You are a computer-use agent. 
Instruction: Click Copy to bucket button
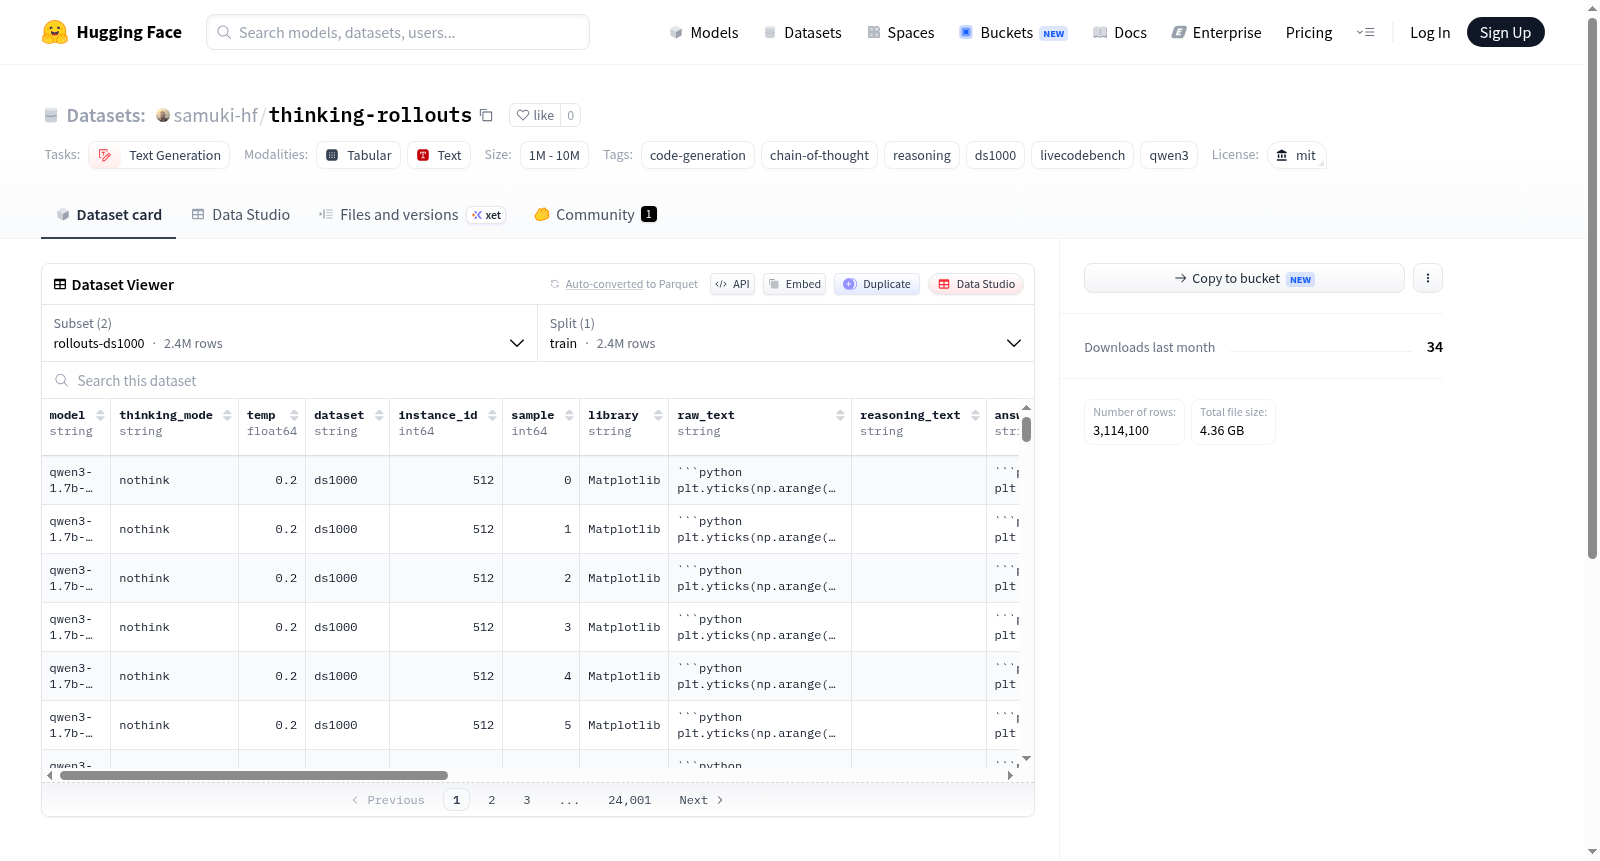tap(1244, 278)
